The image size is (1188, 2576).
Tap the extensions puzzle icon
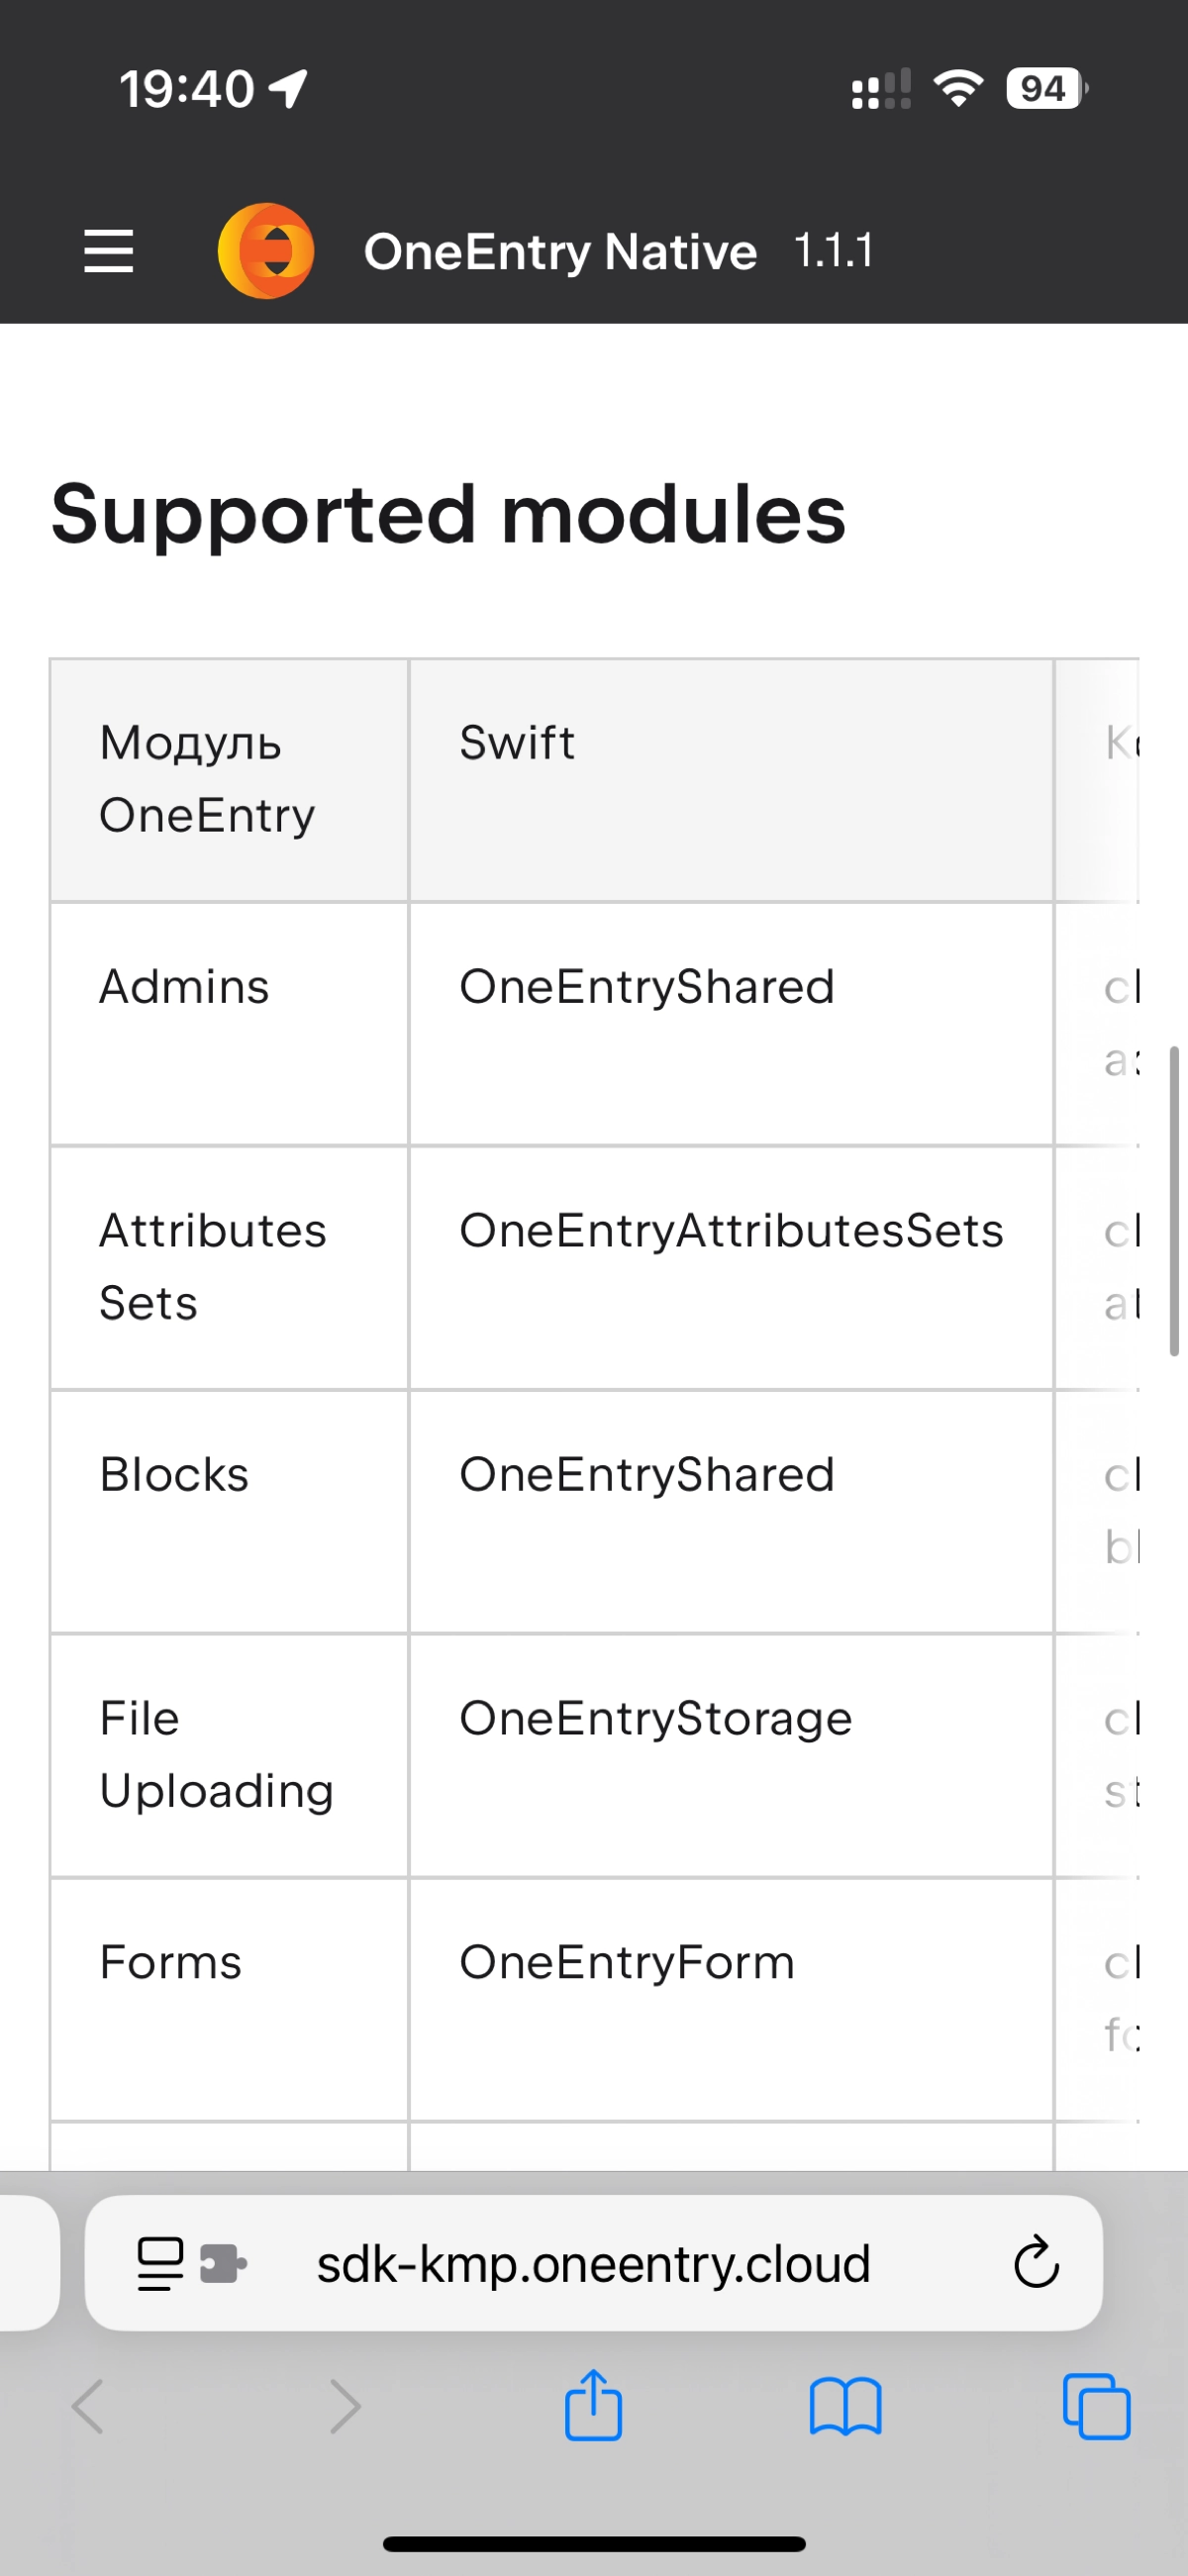(x=223, y=2263)
